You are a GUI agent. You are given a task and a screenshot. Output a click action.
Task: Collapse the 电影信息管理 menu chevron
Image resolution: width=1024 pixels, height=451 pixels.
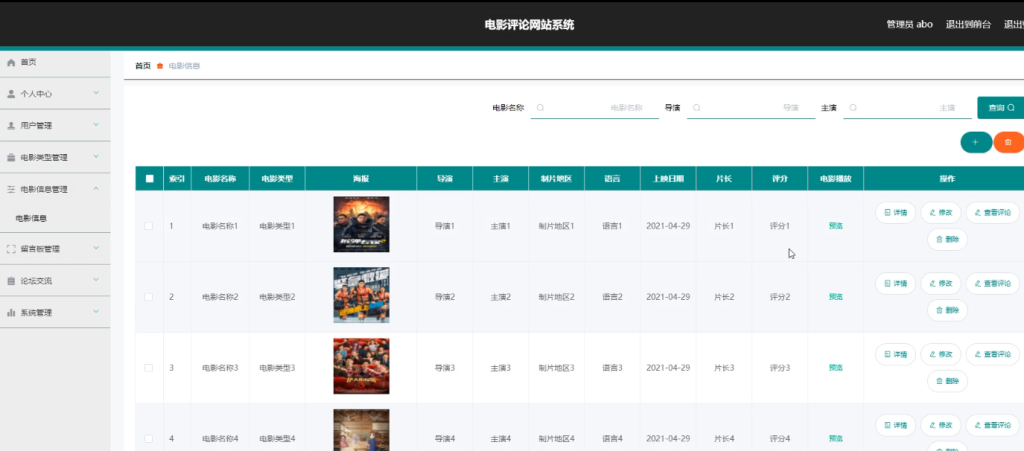pos(96,189)
